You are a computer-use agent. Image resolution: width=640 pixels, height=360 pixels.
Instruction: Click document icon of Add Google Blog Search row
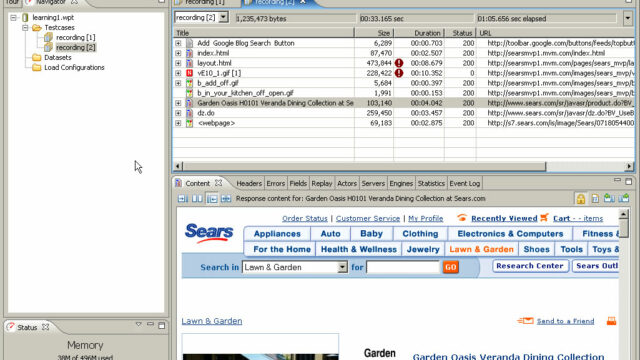189,43
